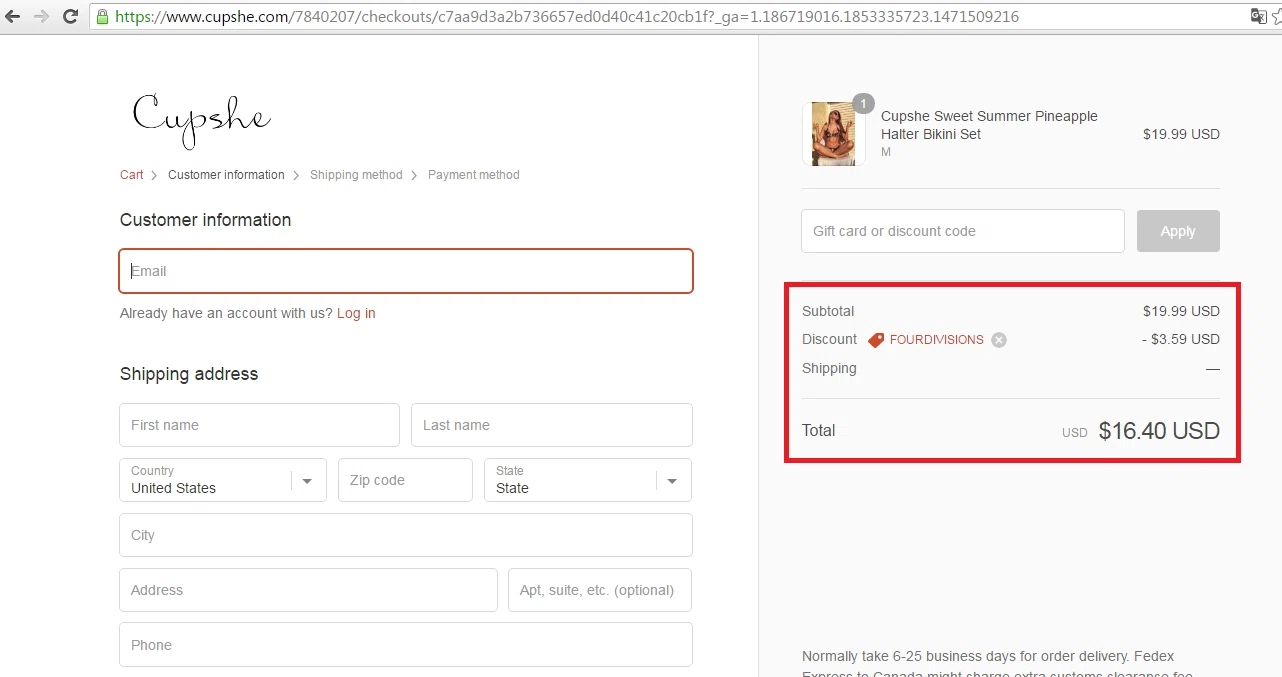The image size is (1282, 677).
Task: Click the Shipping label in order summary
Action: point(829,368)
